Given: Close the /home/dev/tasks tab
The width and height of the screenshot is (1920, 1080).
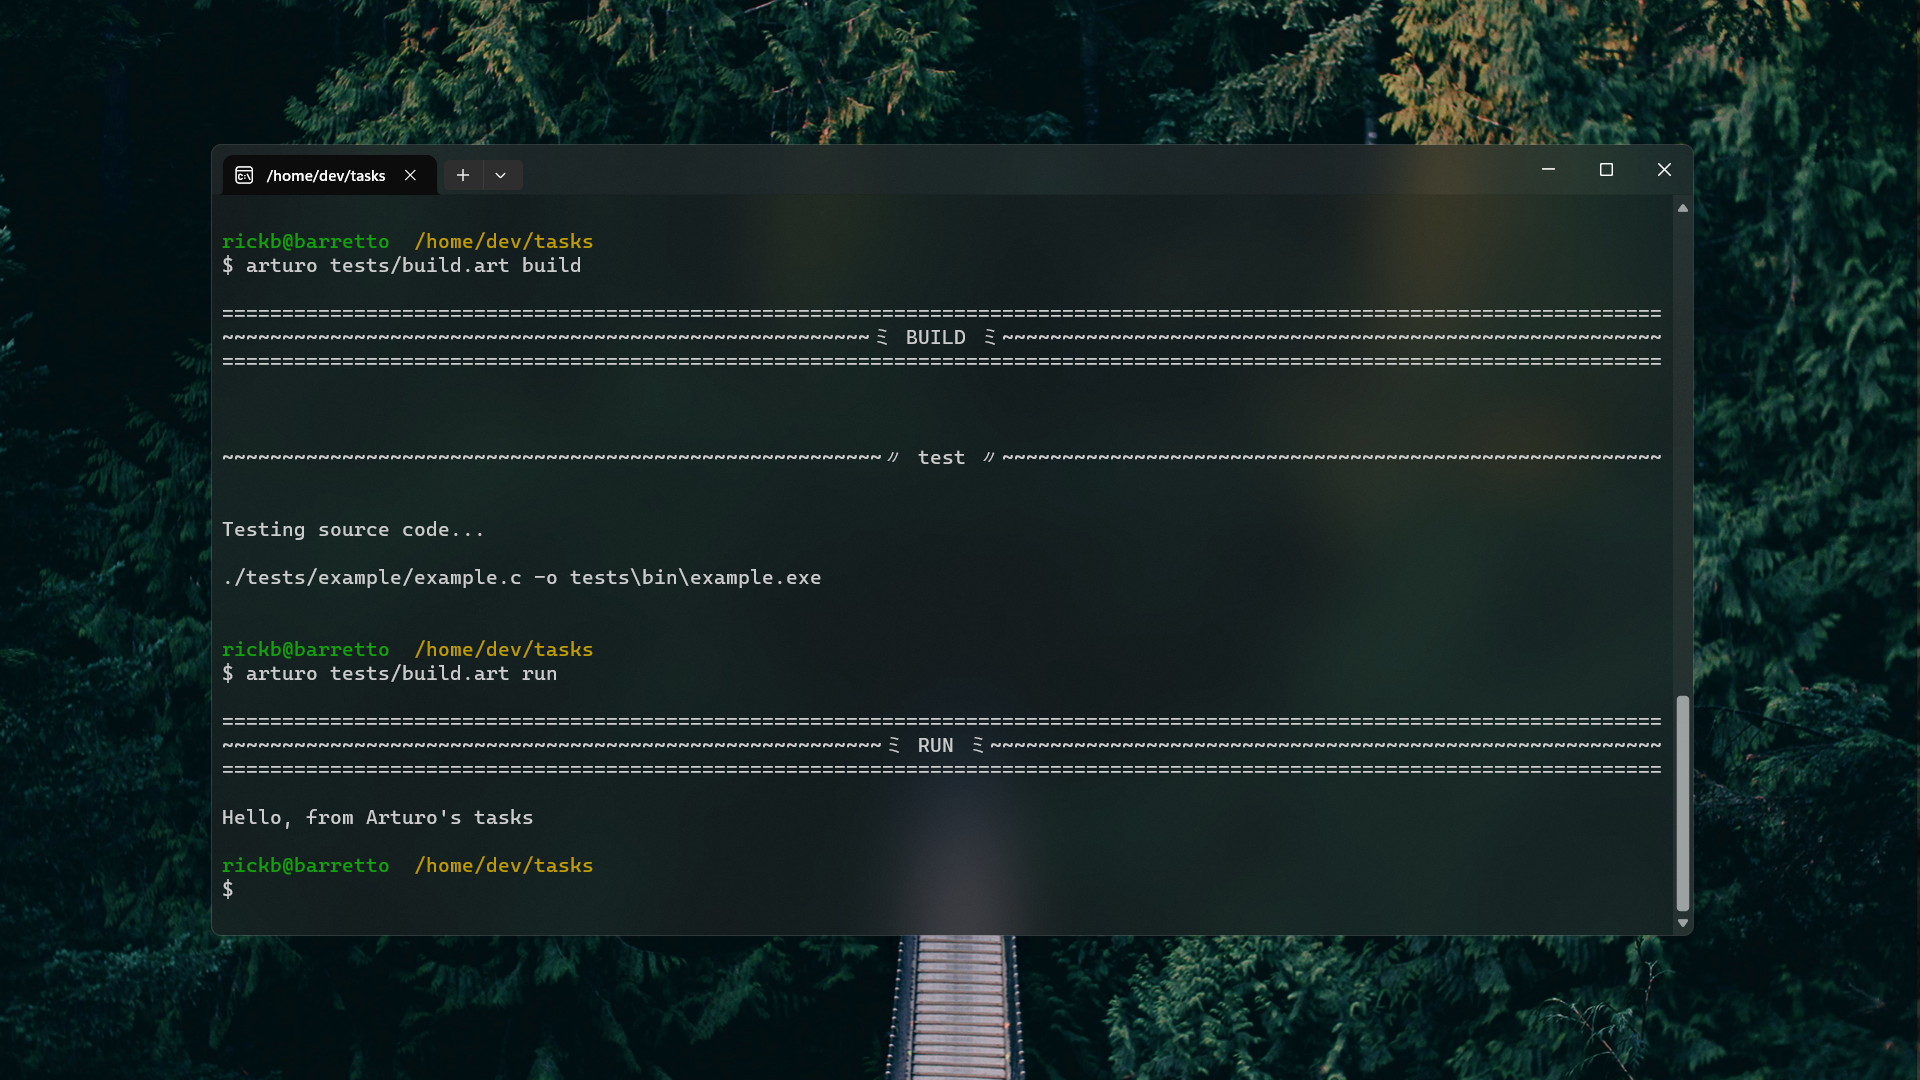Looking at the screenshot, I should pyautogui.click(x=410, y=175).
